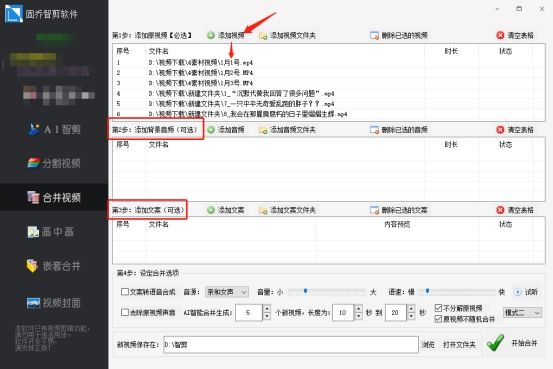Click the 嵌套合并 sidebar icon
553x369 pixels.
32,266
